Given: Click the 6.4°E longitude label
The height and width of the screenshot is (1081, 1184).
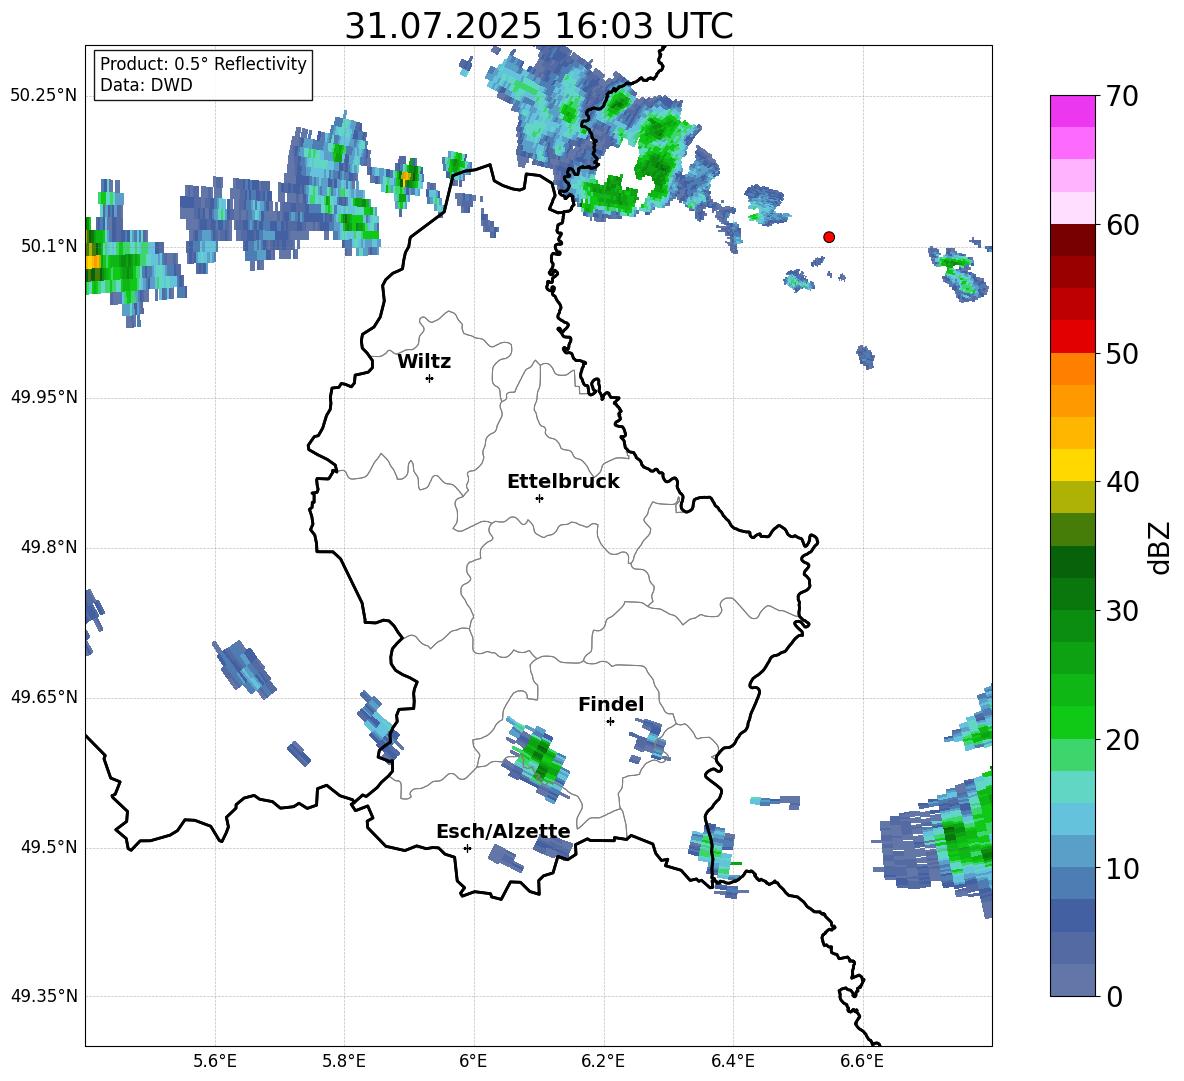Looking at the screenshot, I should tap(732, 1061).
